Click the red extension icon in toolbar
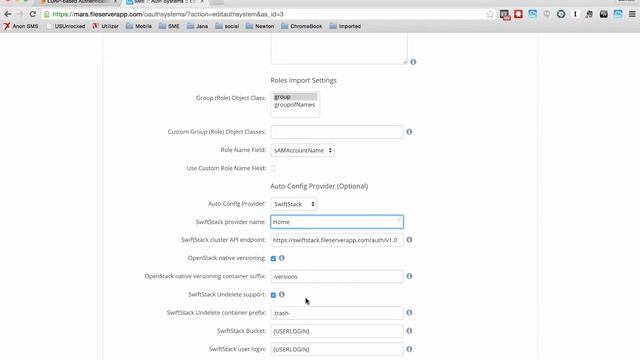The height and width of the screenshot is (360, 640). click(518, 14)
